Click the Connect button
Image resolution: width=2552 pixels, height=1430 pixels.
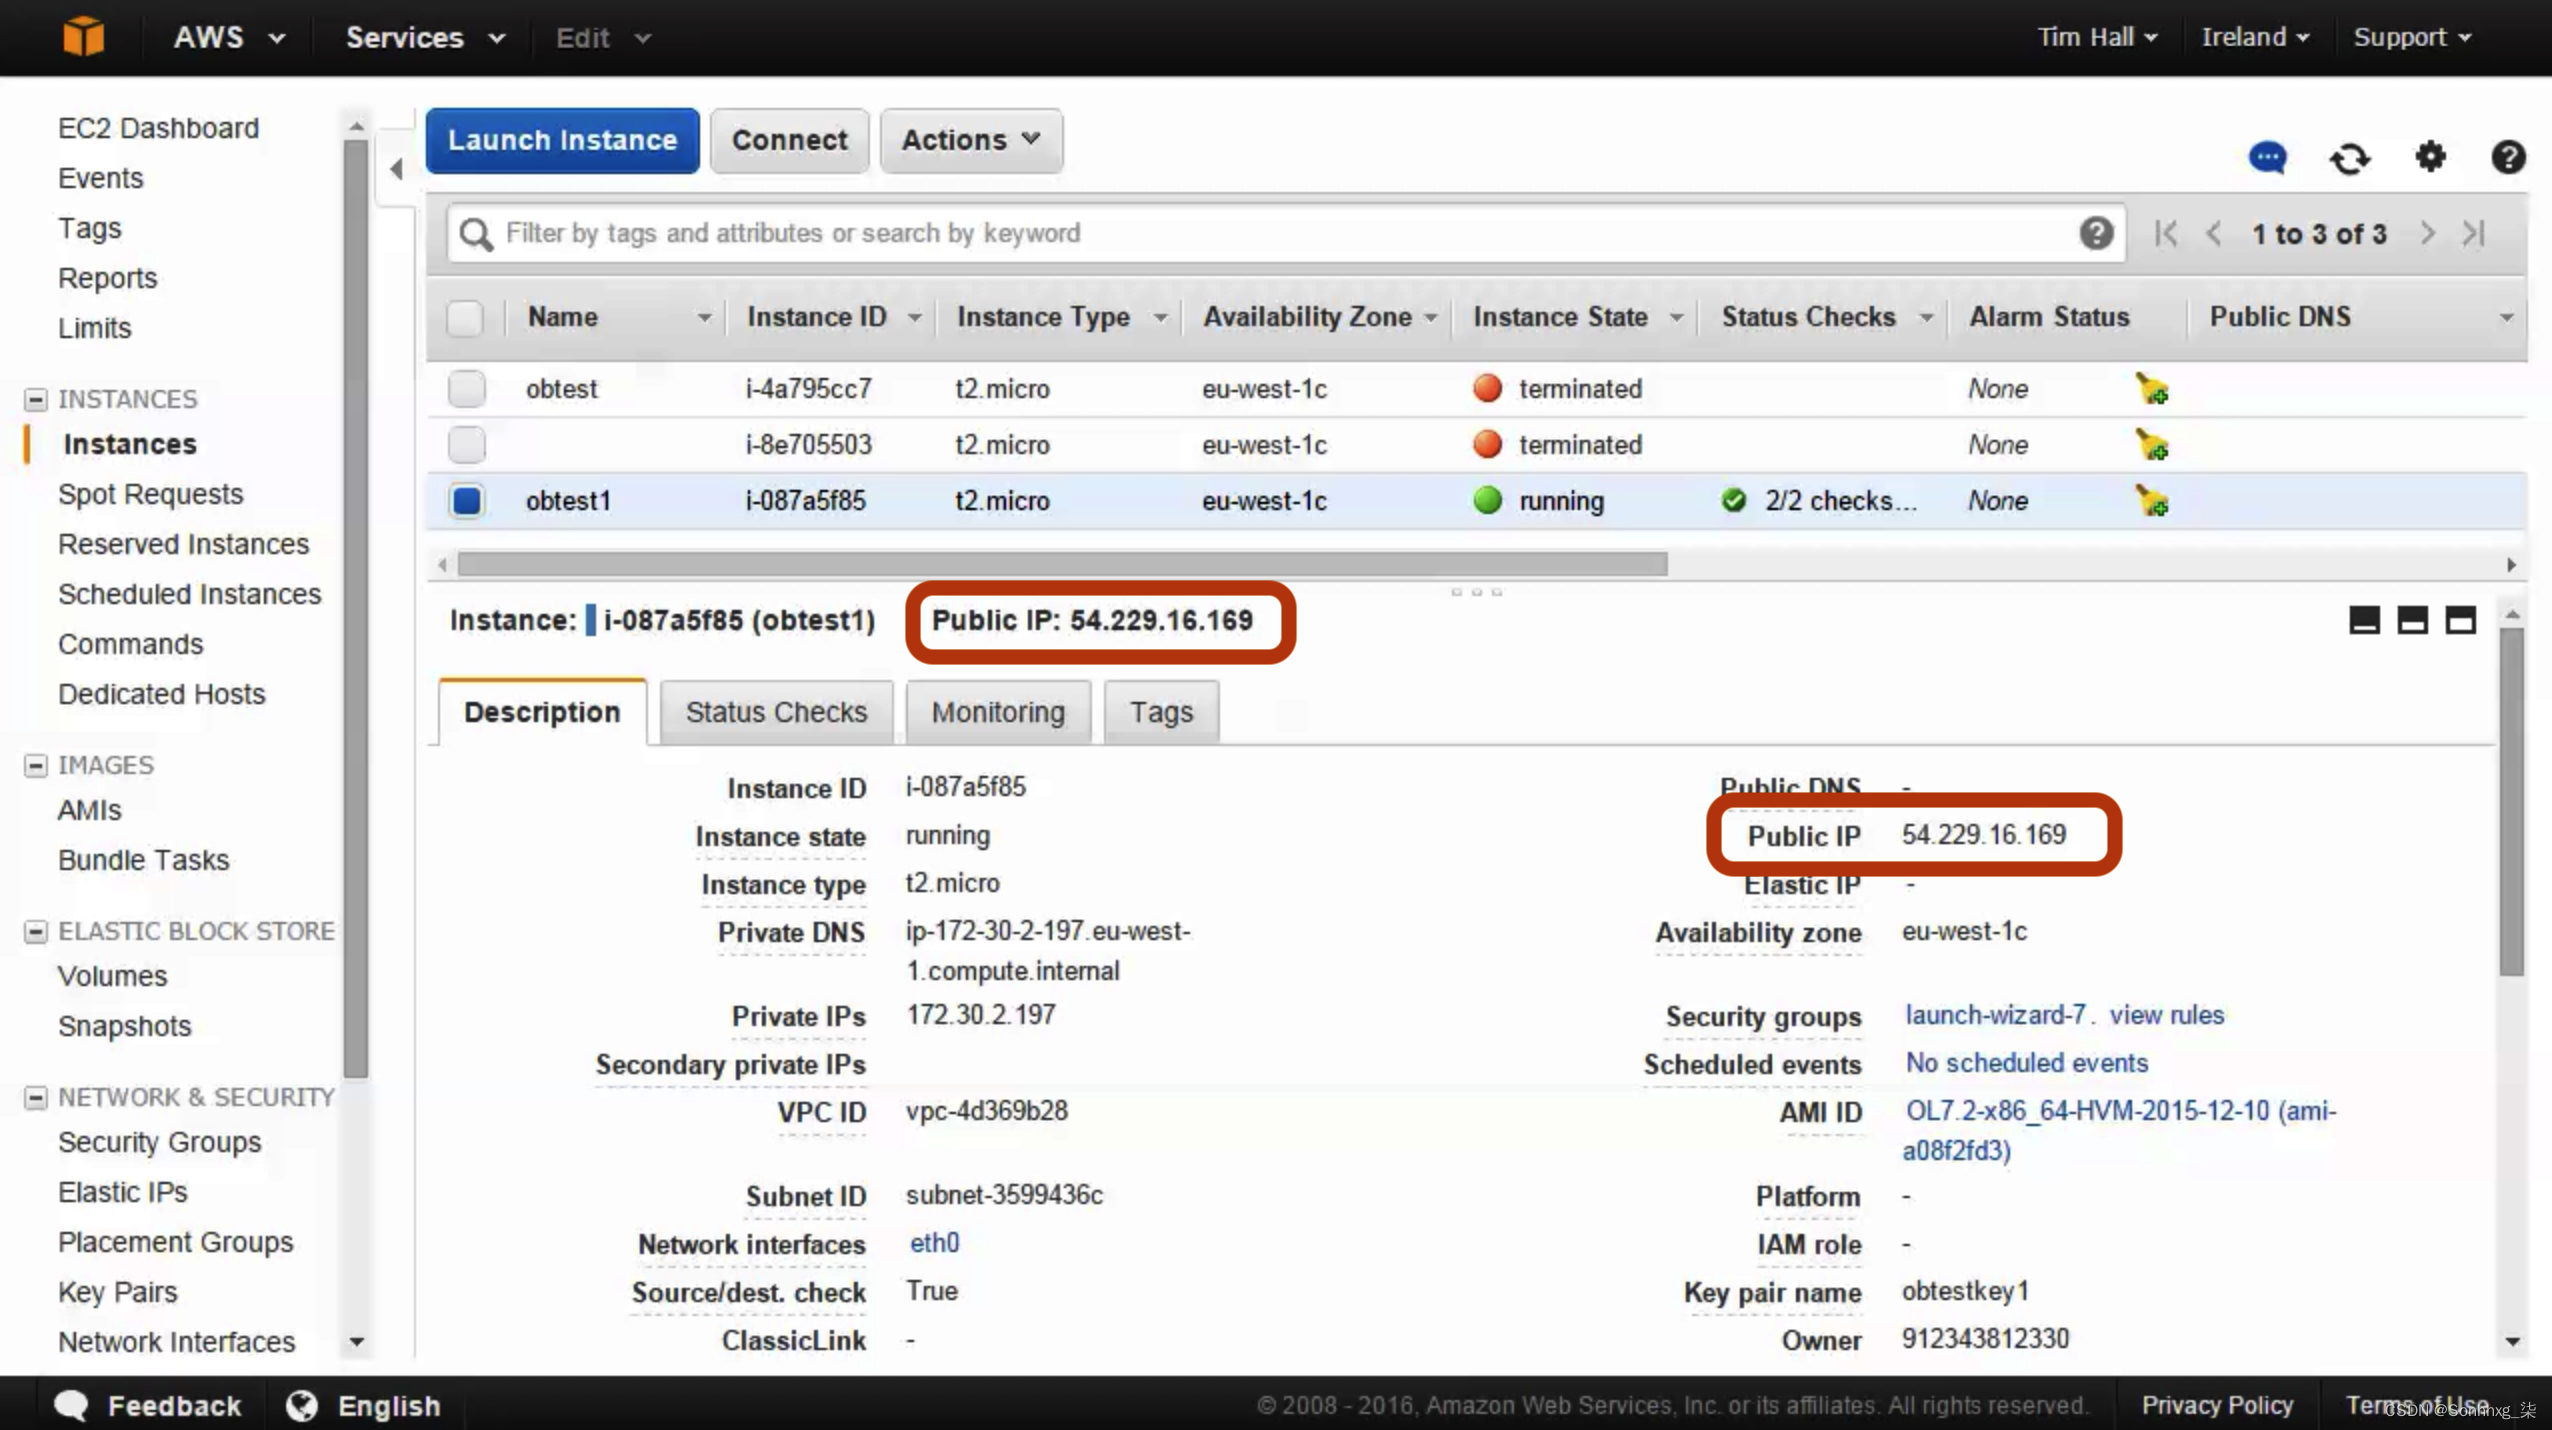789,140
